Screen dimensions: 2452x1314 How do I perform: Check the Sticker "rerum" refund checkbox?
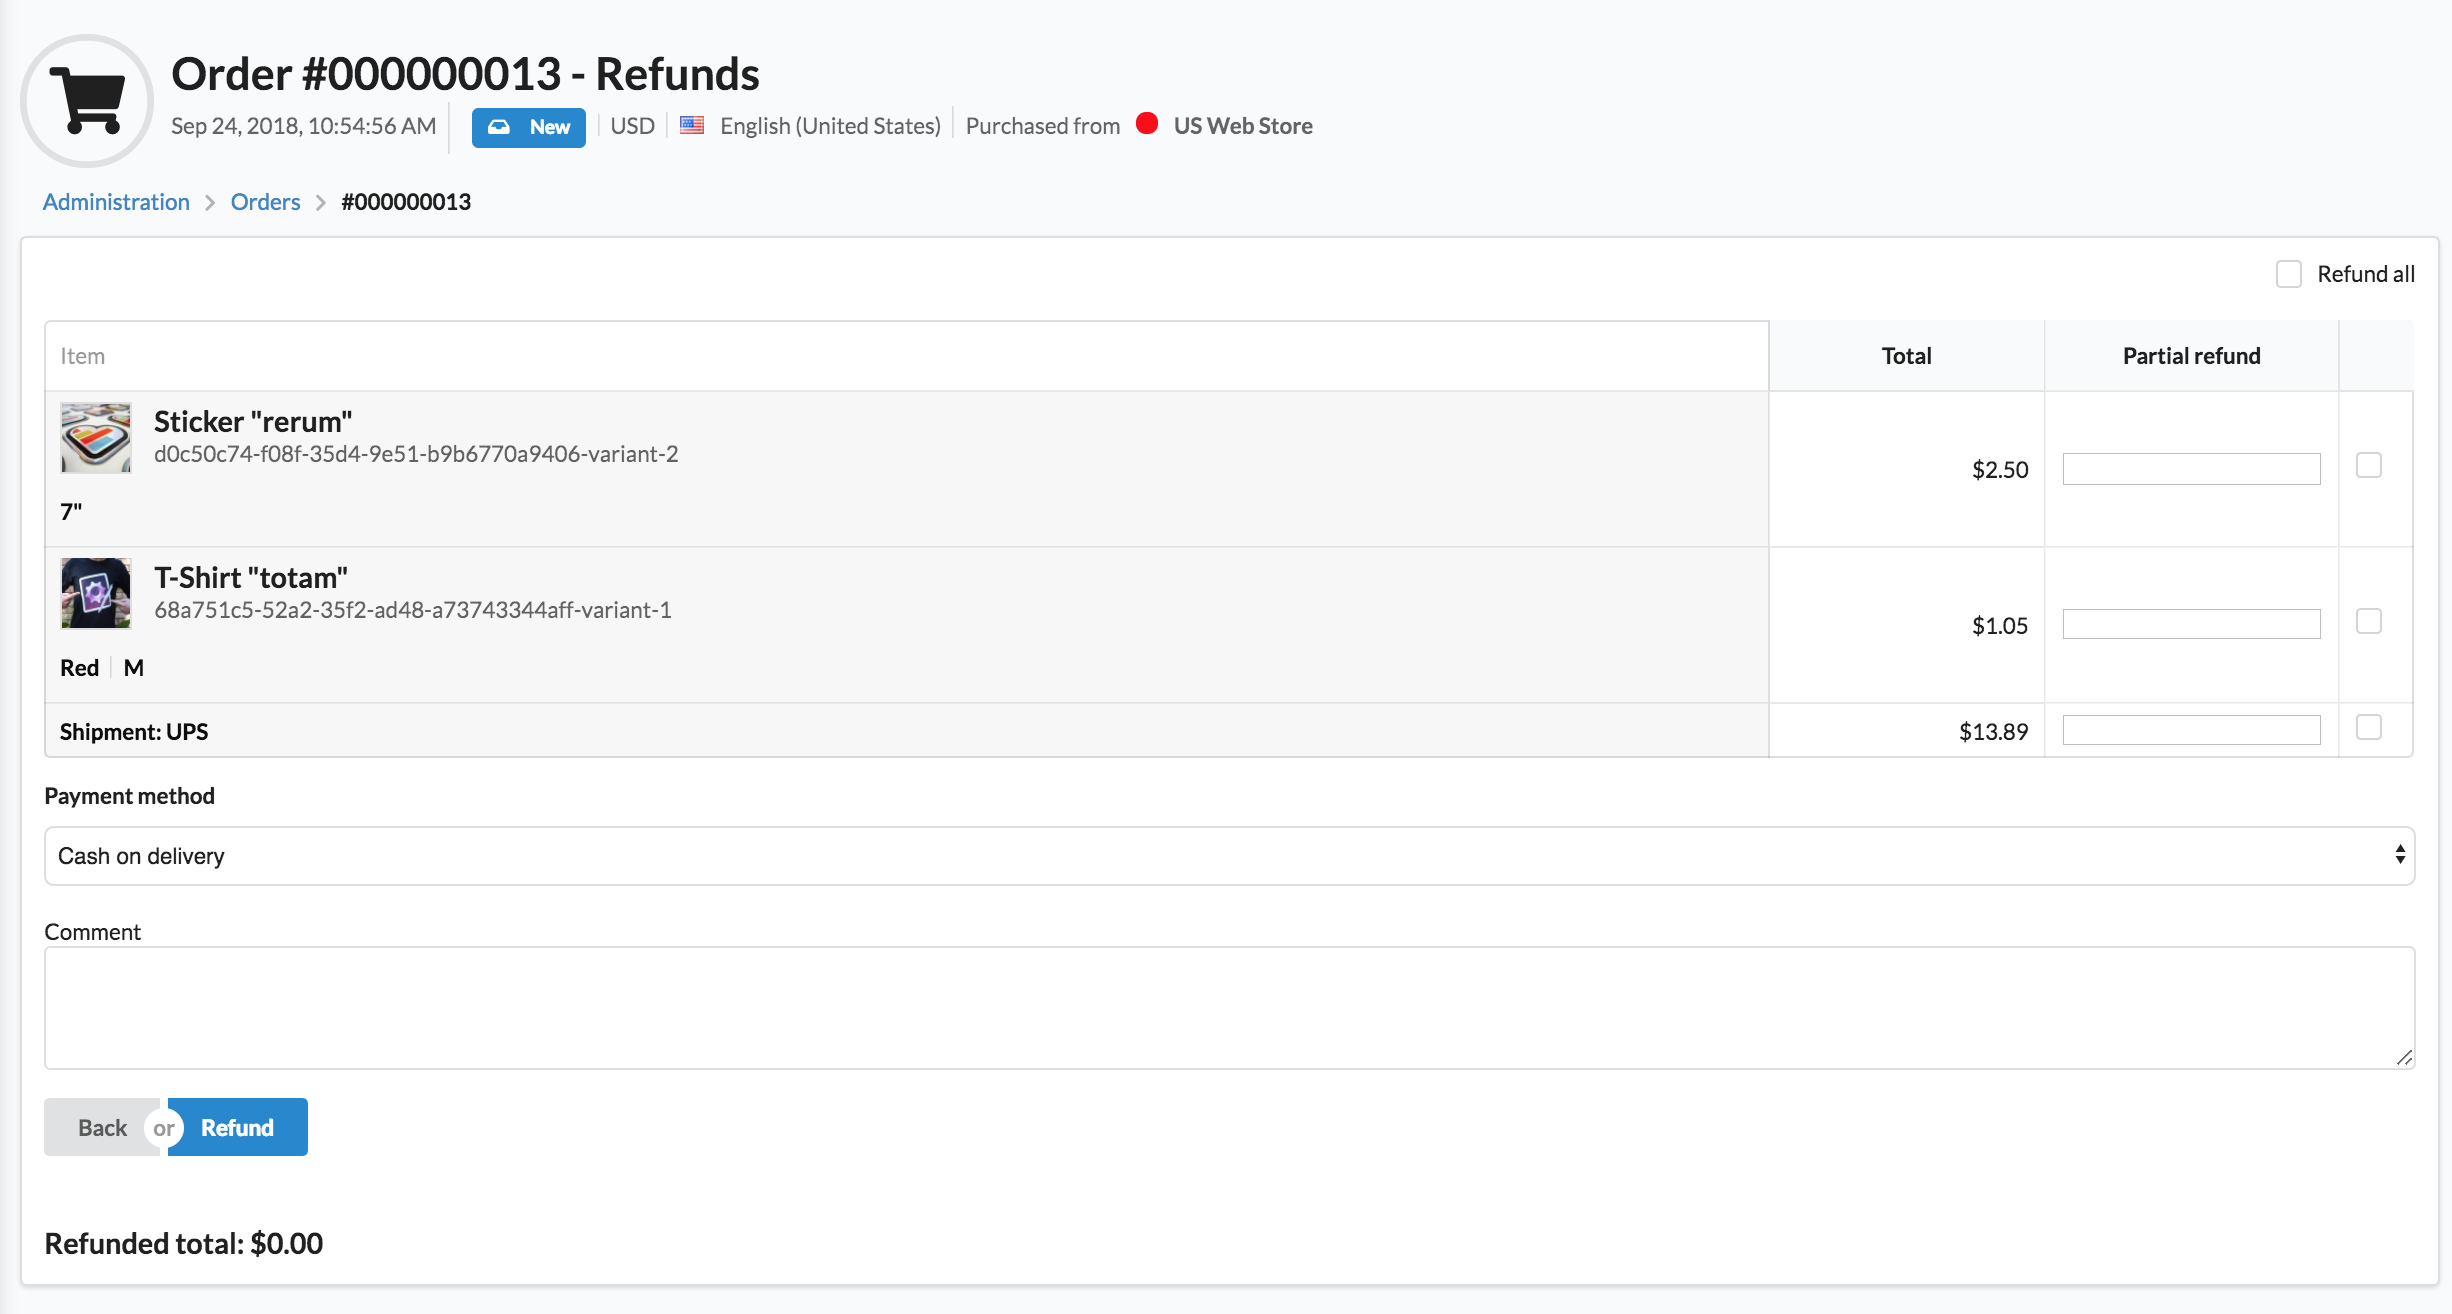[2368, 466]
